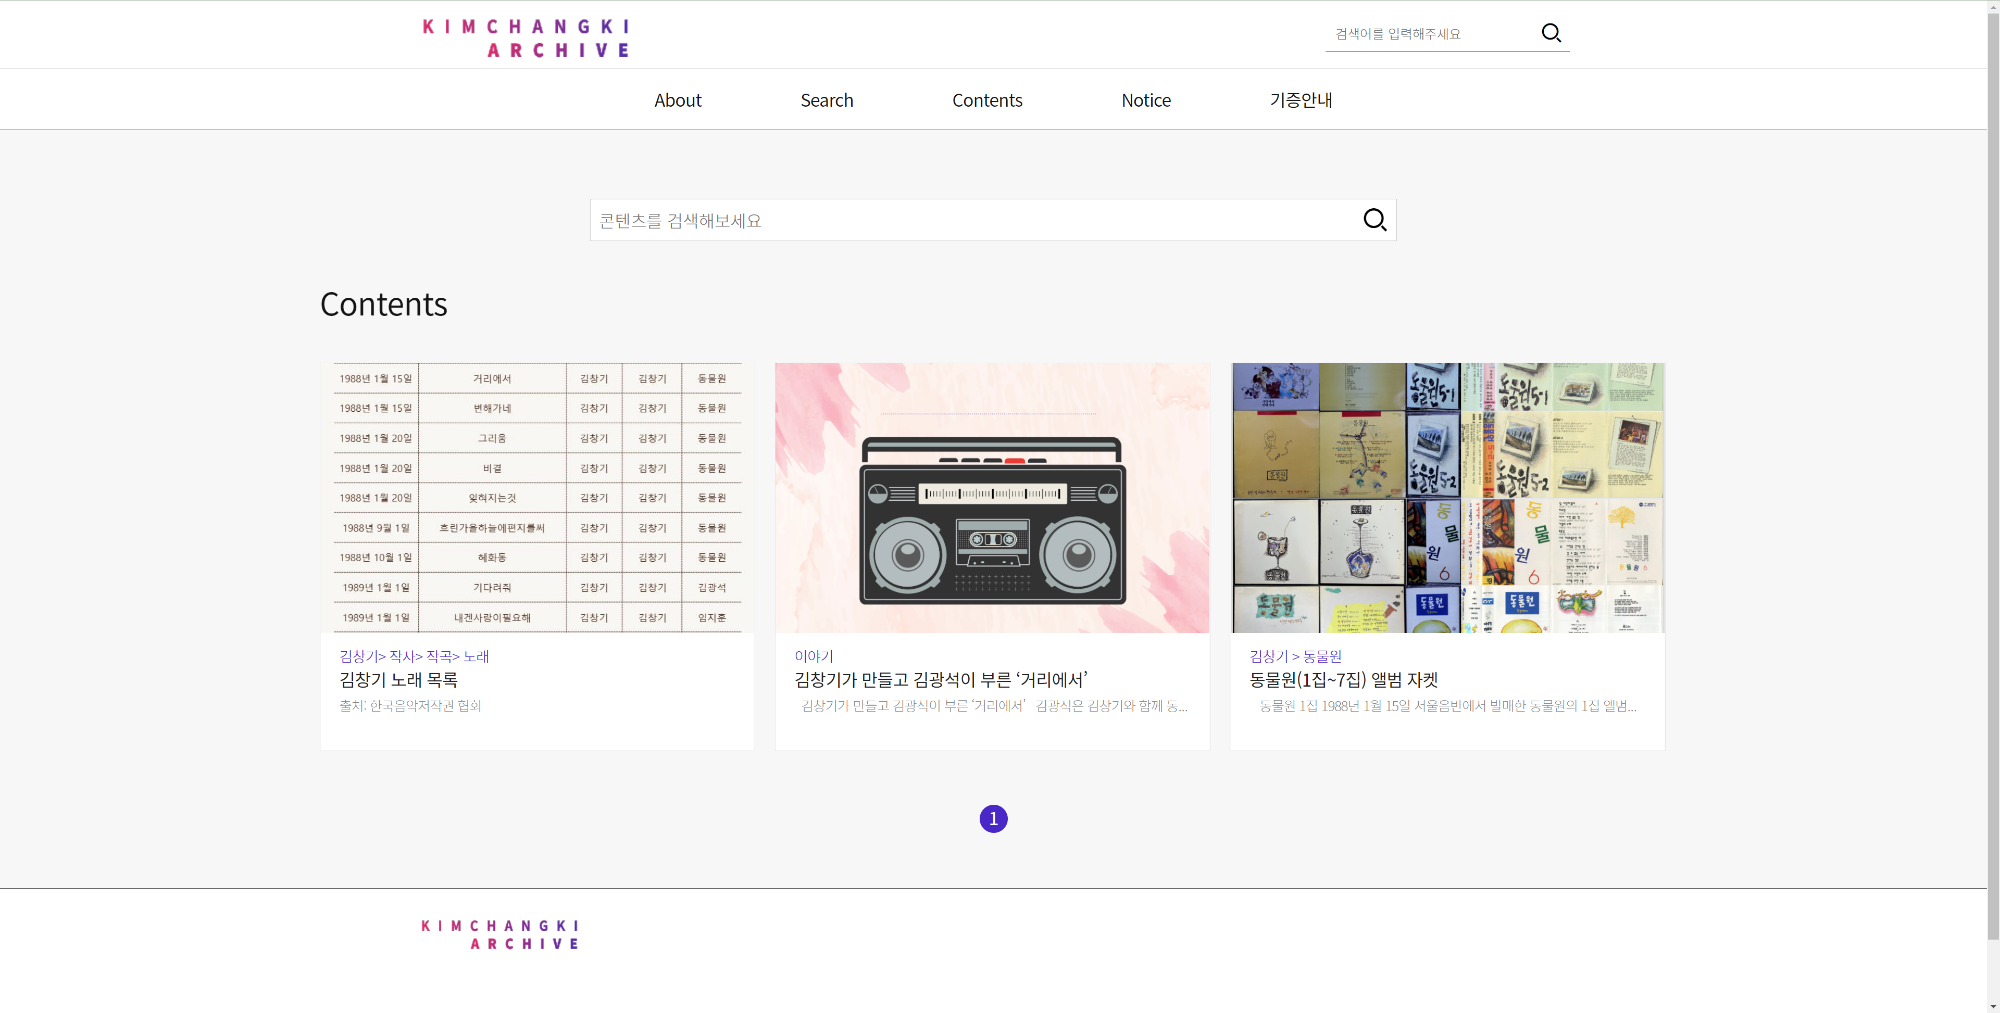2000x1013 pixels.
Task: Open the About menu item
Action: [677, 100]
